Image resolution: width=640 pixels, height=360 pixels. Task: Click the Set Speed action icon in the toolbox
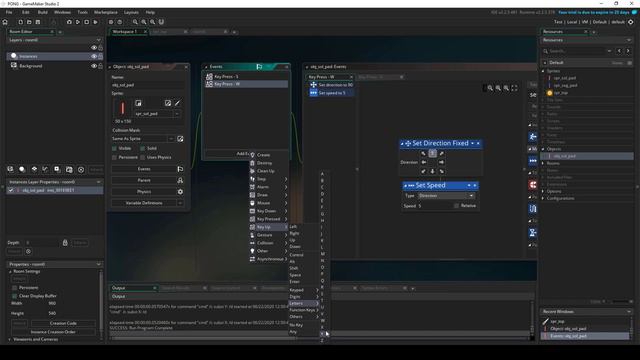coord(533,161)
